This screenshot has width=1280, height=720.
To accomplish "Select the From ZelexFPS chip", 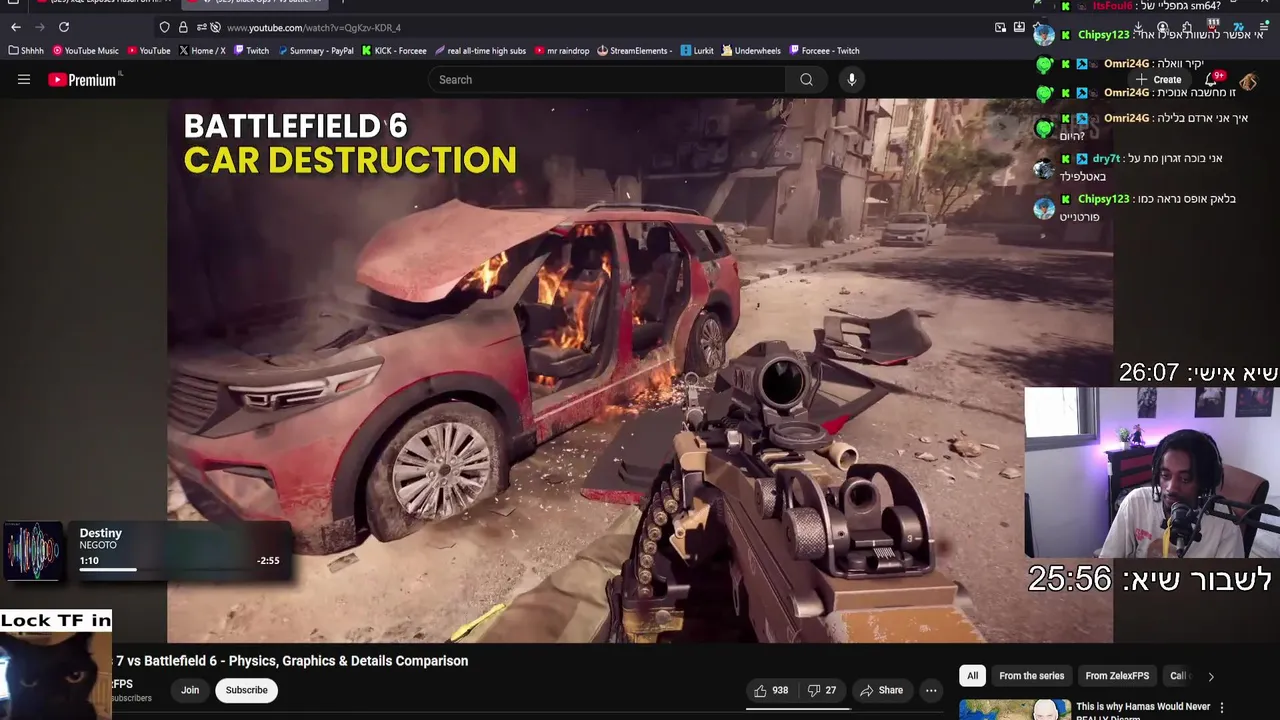I will 1117,676.
